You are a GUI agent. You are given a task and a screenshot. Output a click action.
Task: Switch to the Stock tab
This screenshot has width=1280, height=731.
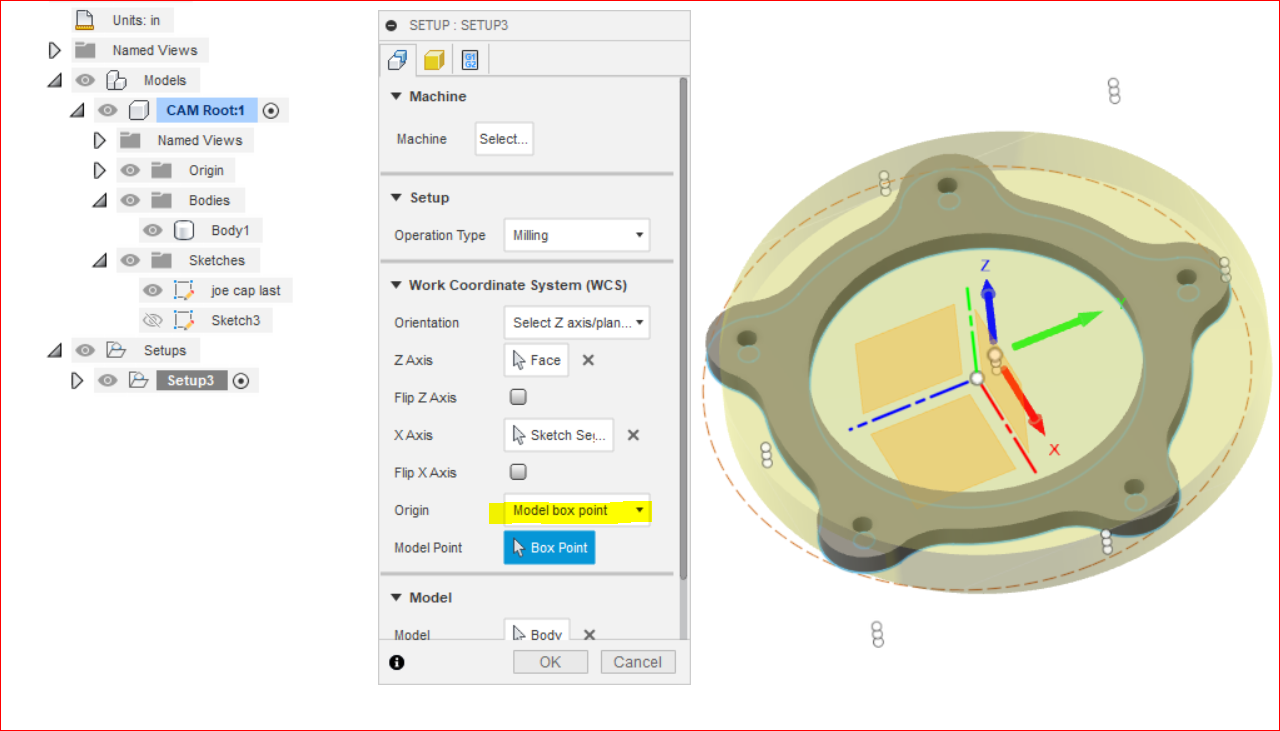point(433,60)
